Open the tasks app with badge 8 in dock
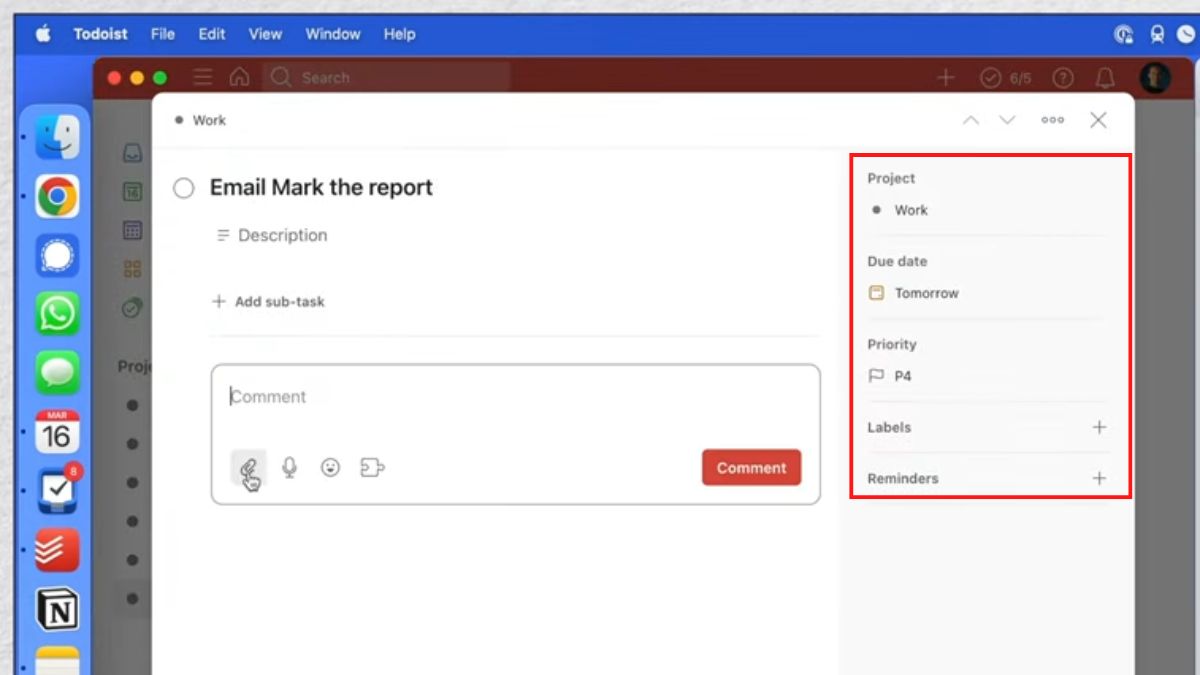Viewport: 1200px width, 675px height. point(57,490)
